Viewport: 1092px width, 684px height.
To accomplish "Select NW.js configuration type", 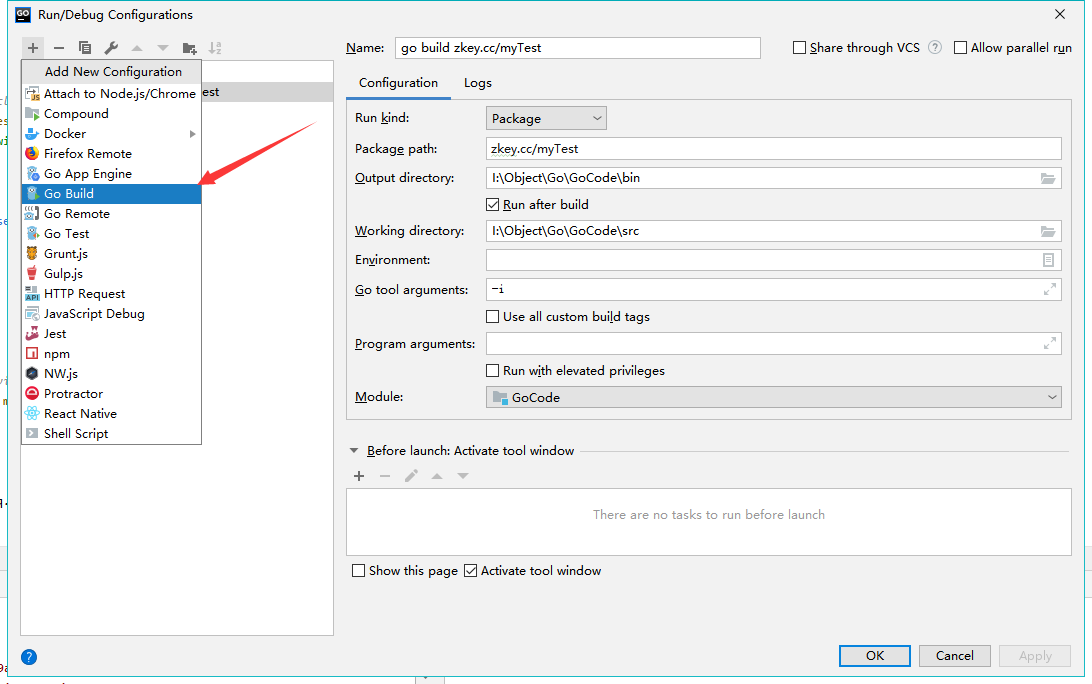I will coord(111,374).
